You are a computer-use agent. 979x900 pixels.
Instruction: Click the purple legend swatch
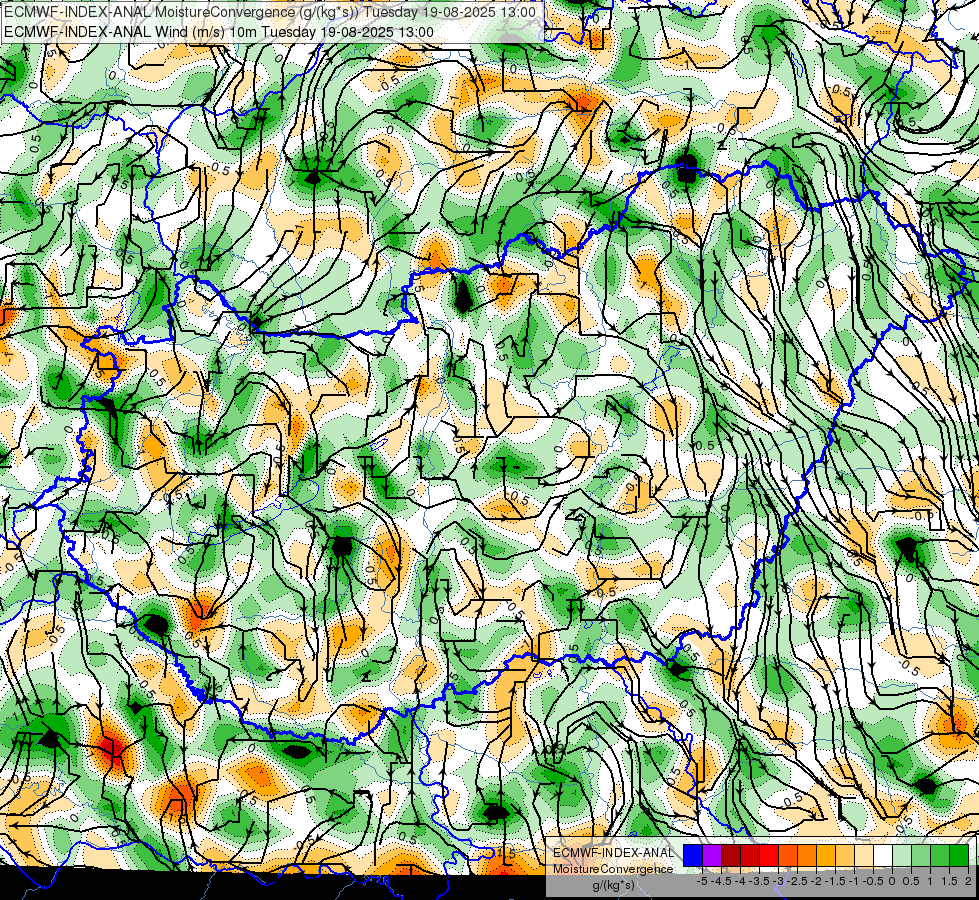712,856
